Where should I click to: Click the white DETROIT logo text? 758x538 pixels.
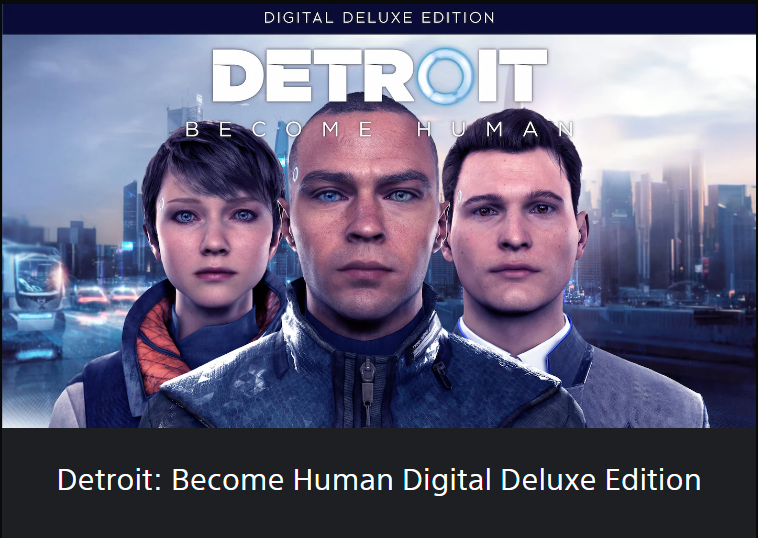tap(379, 75)
